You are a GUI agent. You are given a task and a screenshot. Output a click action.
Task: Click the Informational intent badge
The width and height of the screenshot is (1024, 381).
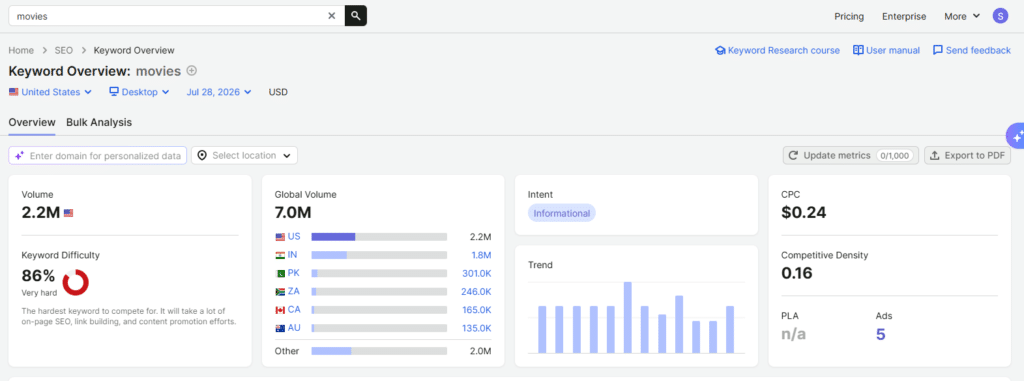coord(562,213)
